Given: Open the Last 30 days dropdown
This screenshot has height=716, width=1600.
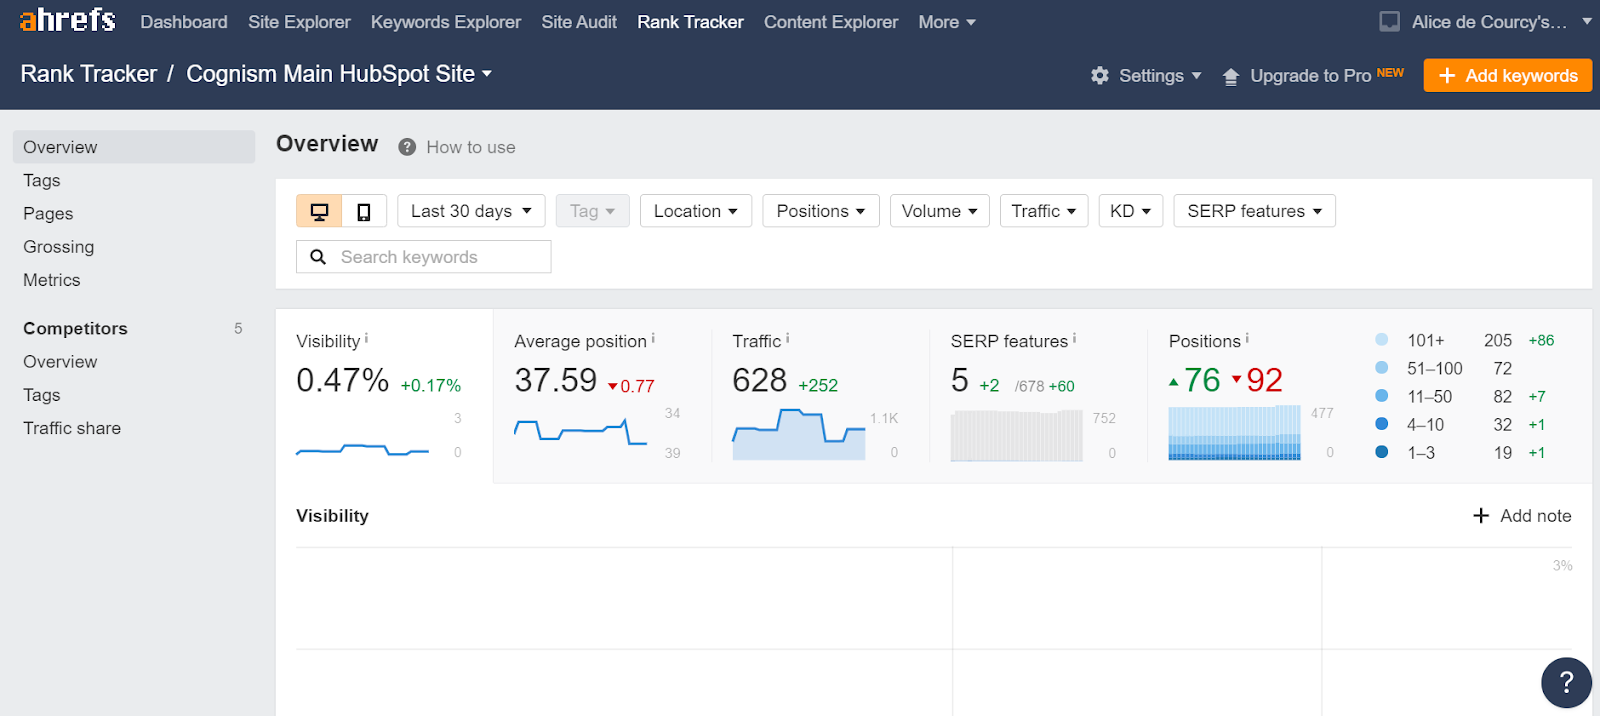Looking at the screenshot, I should (x=471, y=211).
